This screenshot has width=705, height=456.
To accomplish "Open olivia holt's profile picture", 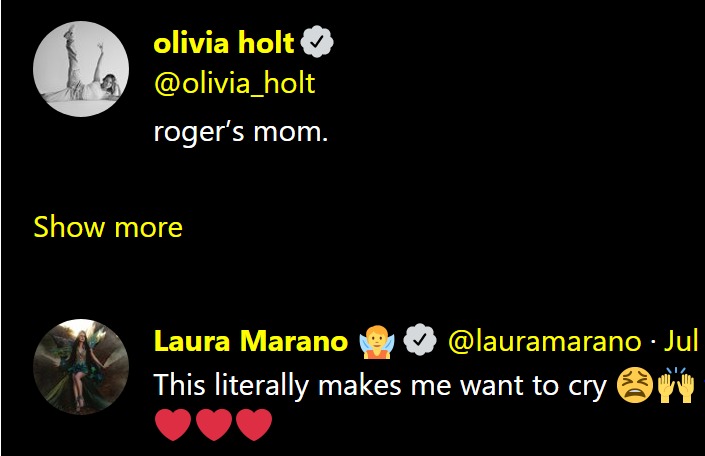I will pos(81,69).
